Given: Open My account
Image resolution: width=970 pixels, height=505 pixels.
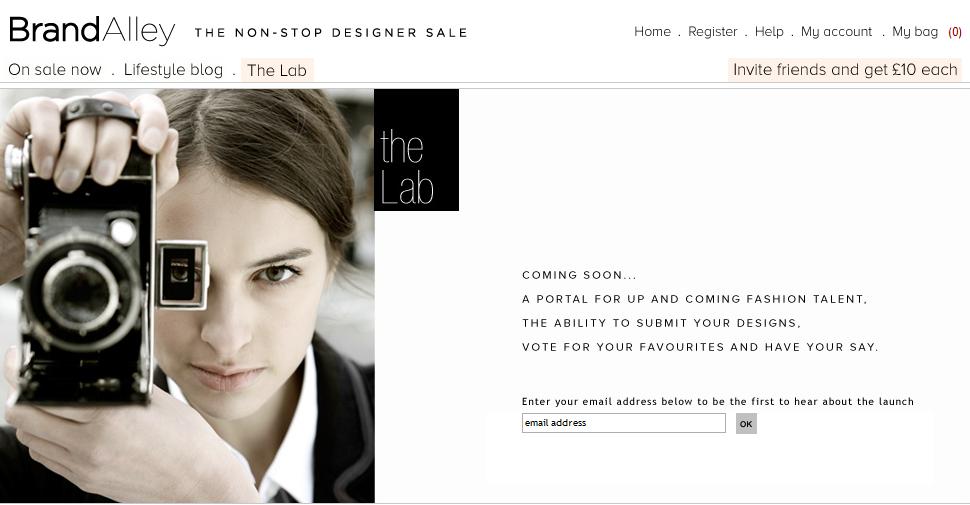Looking at the screenshot, I should tap(836, 32).
